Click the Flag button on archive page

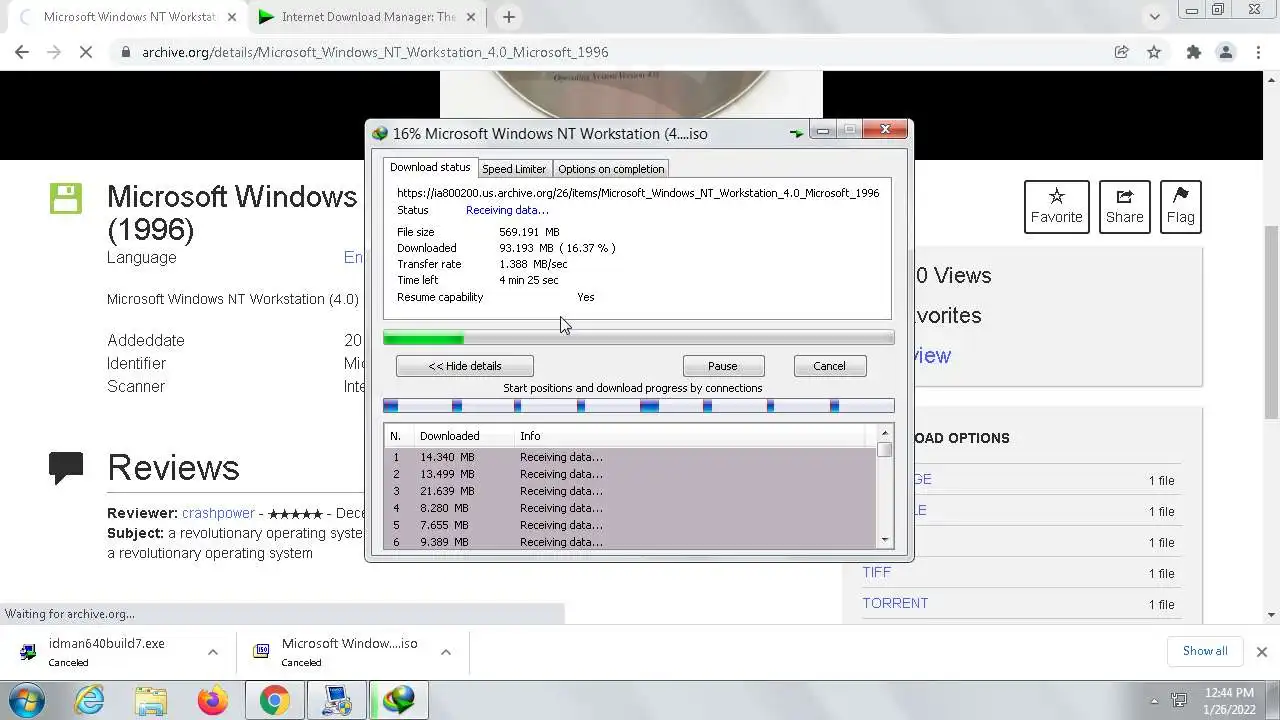click(1180, 207)
